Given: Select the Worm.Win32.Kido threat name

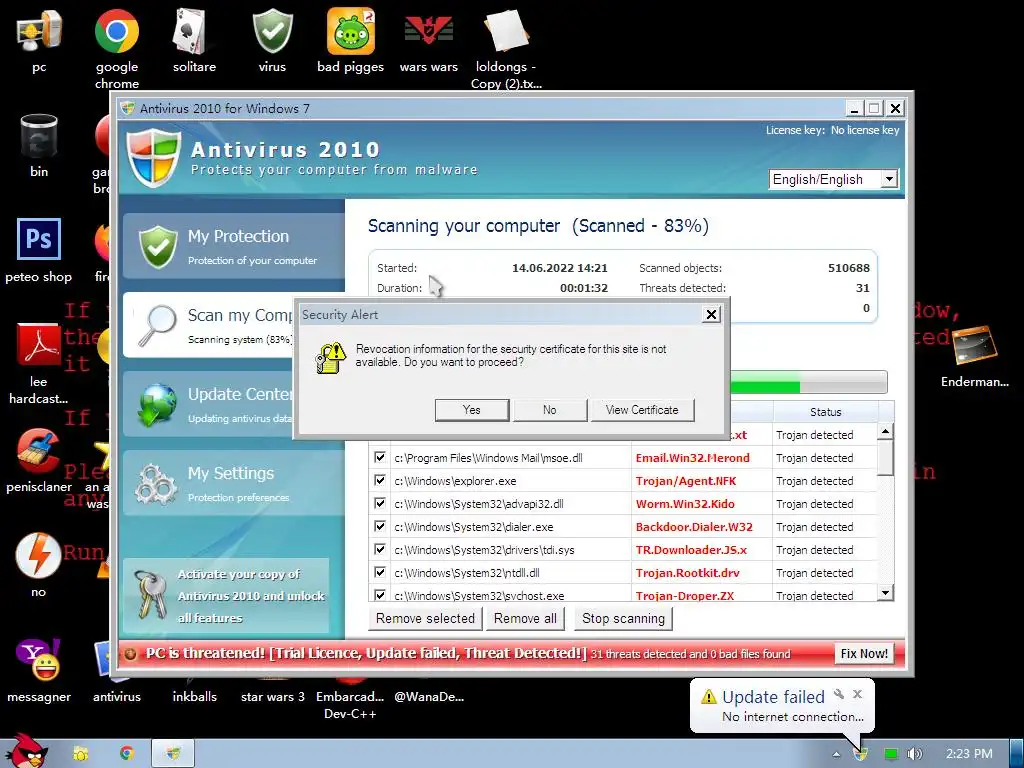Looking at the screenshot, I should point(685,504).
